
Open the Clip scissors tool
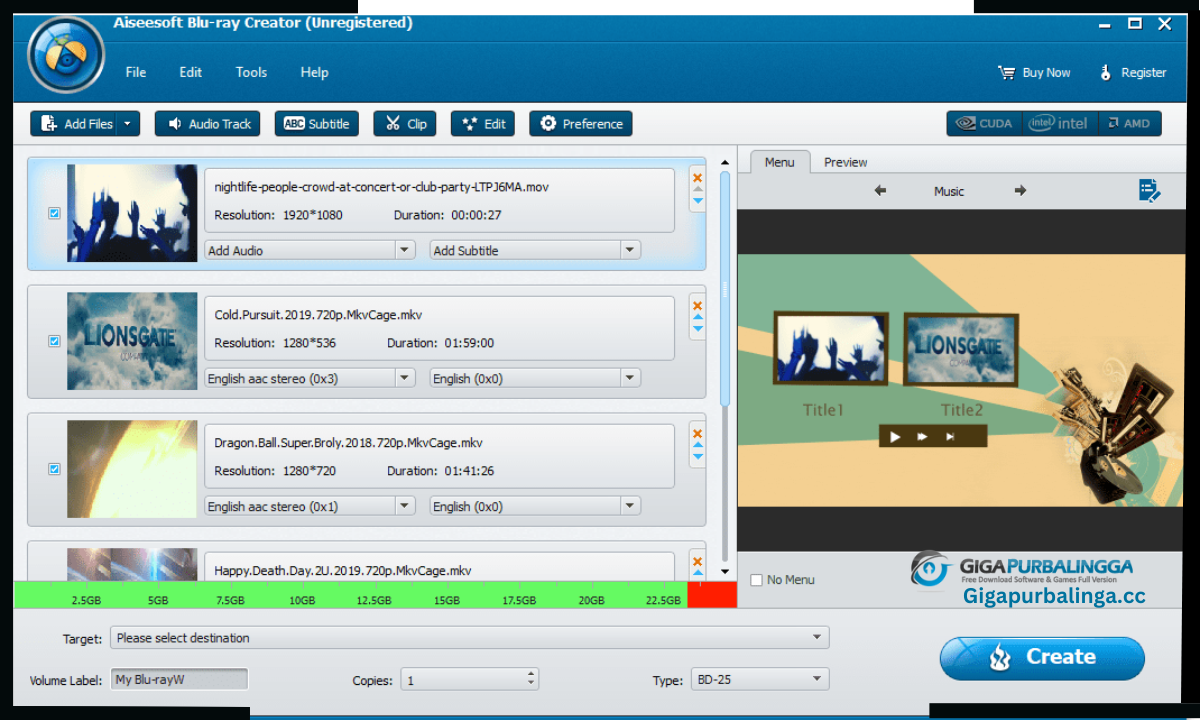[405, 124]
